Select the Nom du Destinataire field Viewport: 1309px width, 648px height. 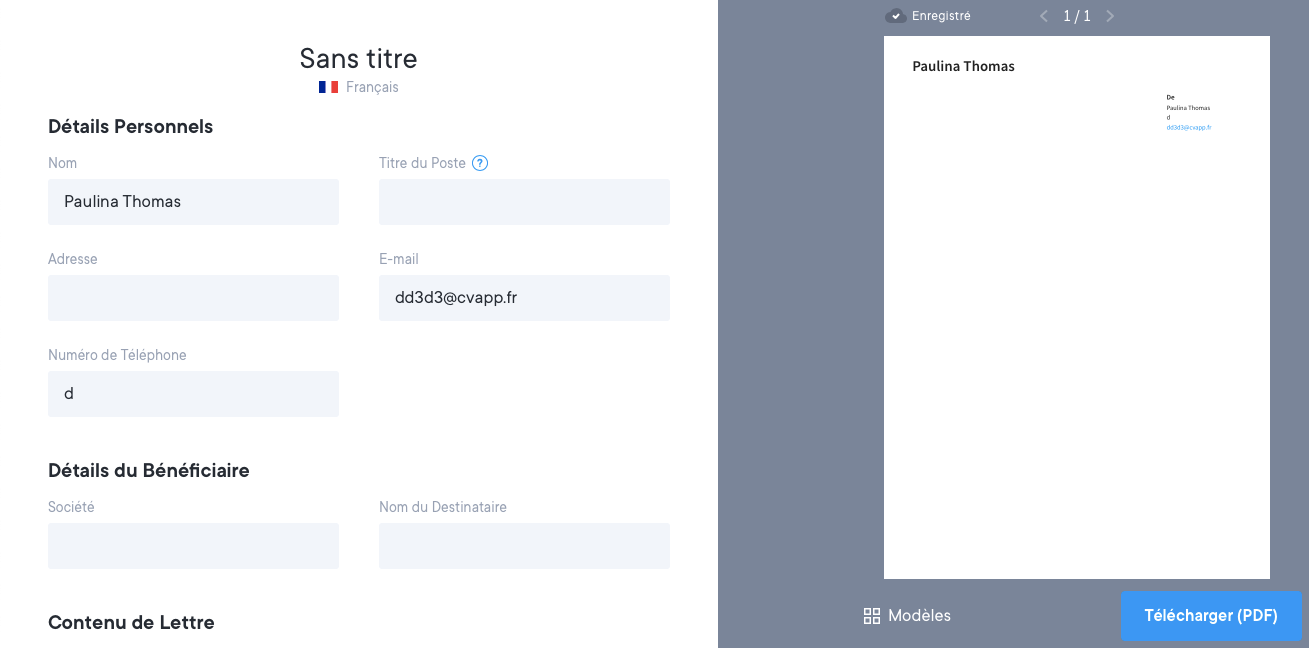coord(524,546)
